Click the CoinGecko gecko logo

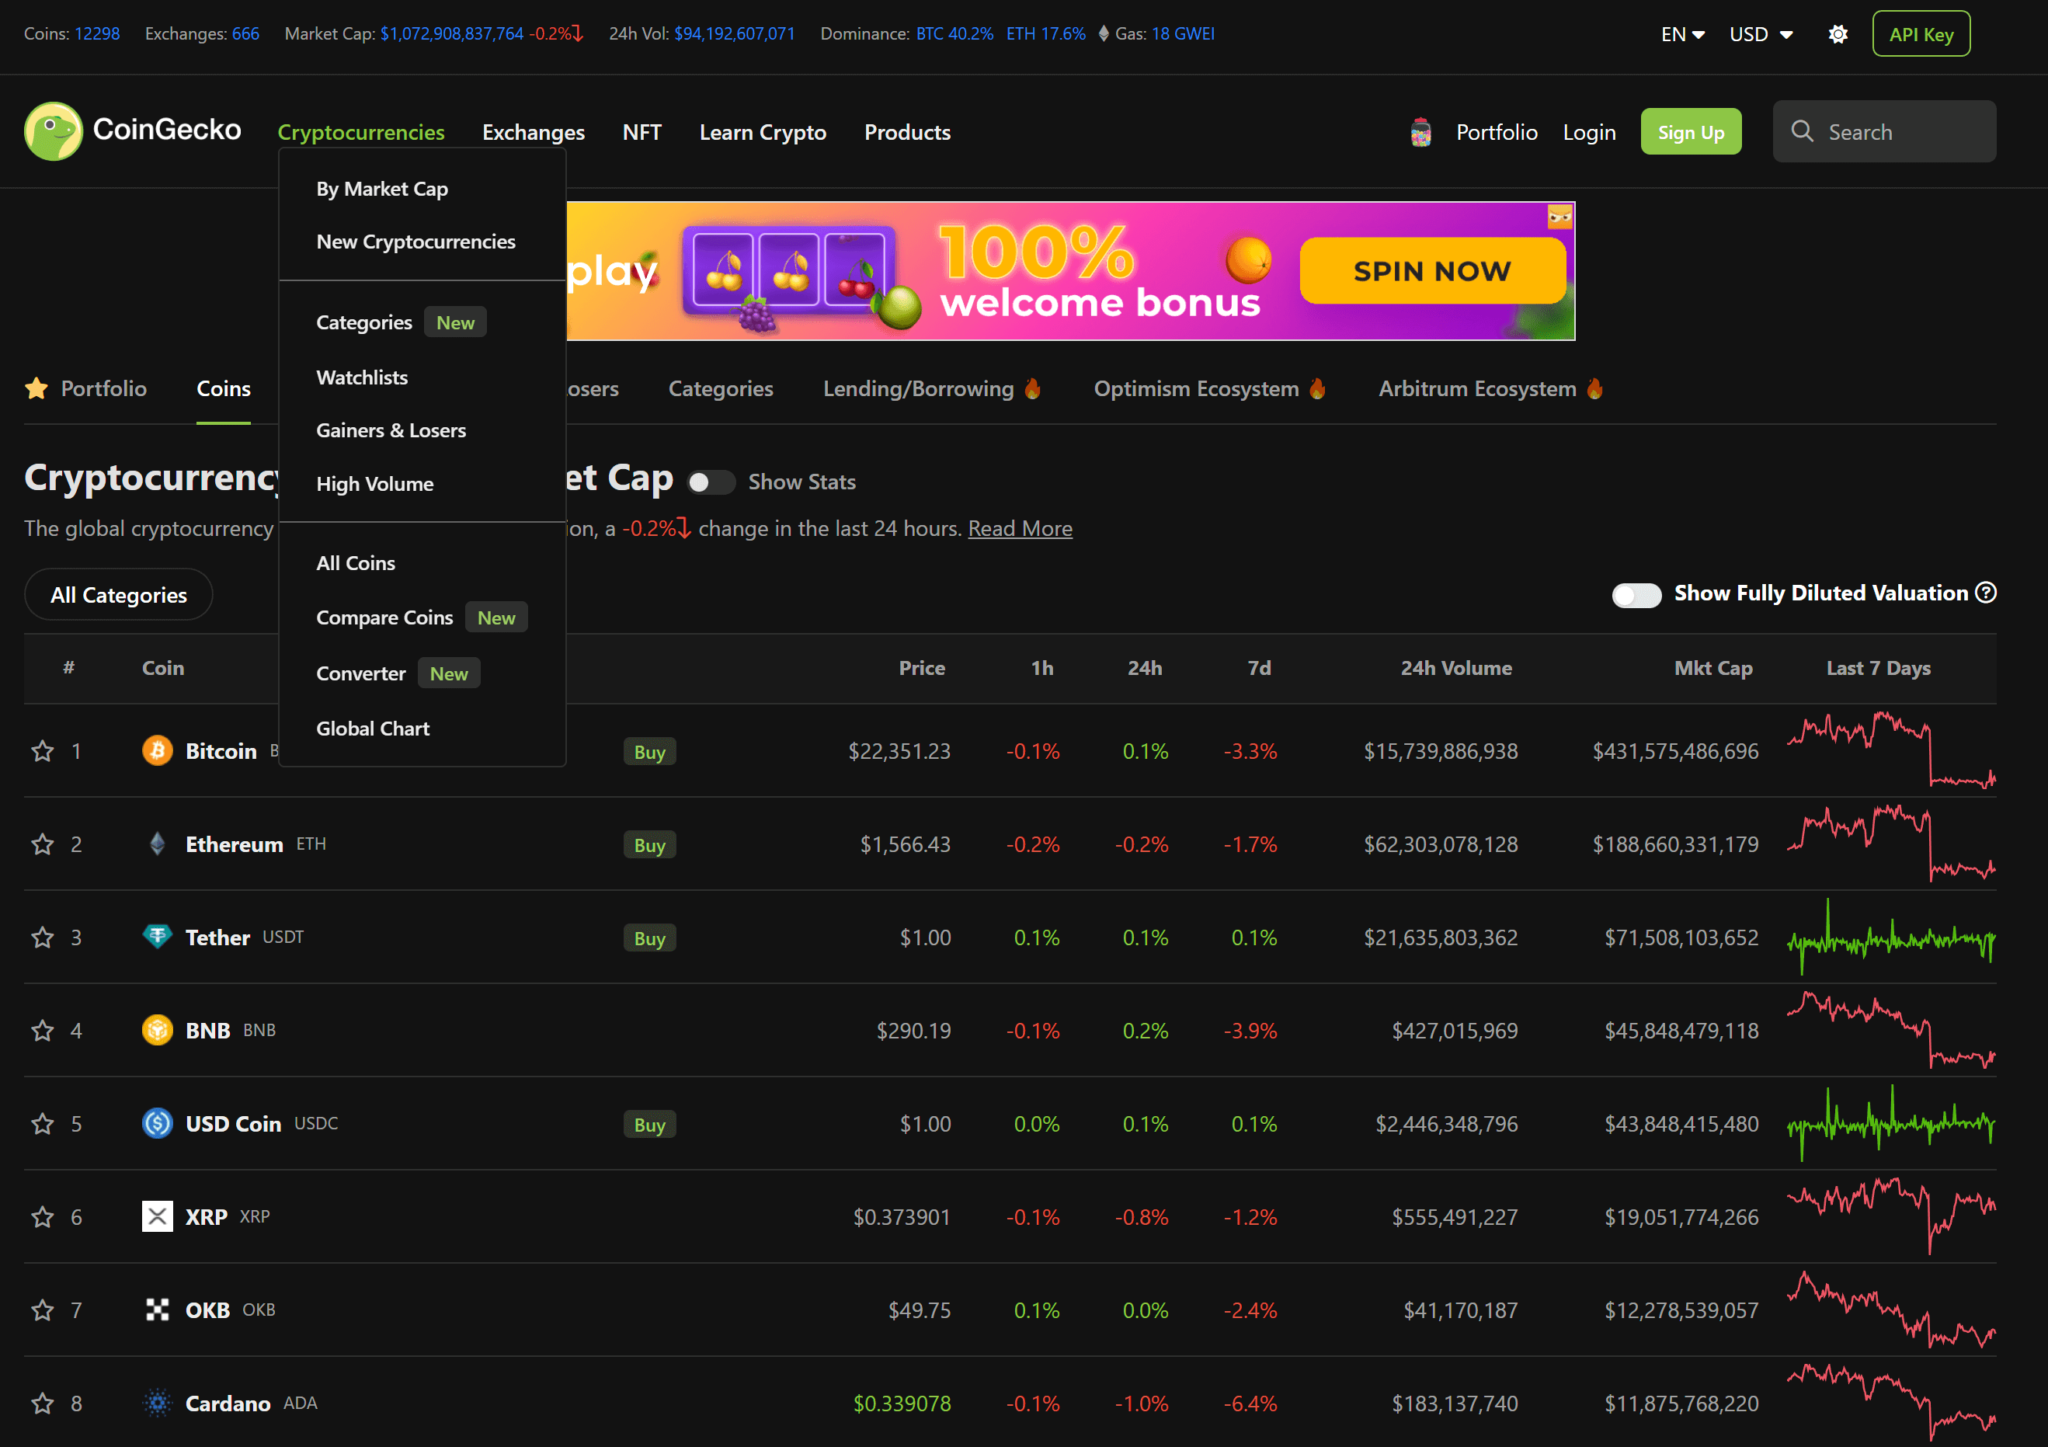coord(53,131)
